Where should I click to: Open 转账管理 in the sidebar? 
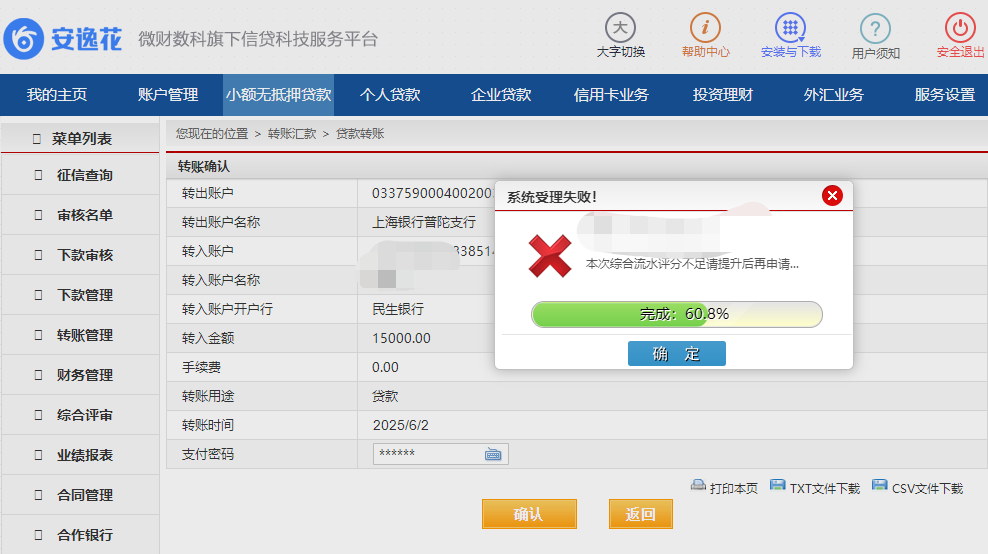[x=80, y=335]
